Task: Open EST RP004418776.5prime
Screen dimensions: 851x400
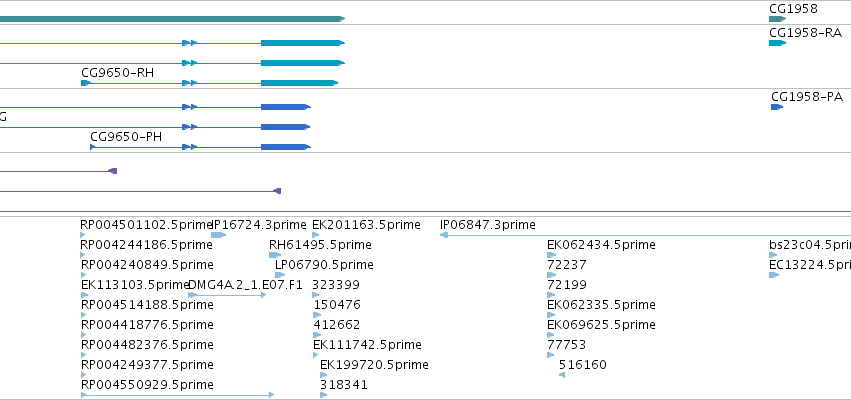Action: click(147, 325)
